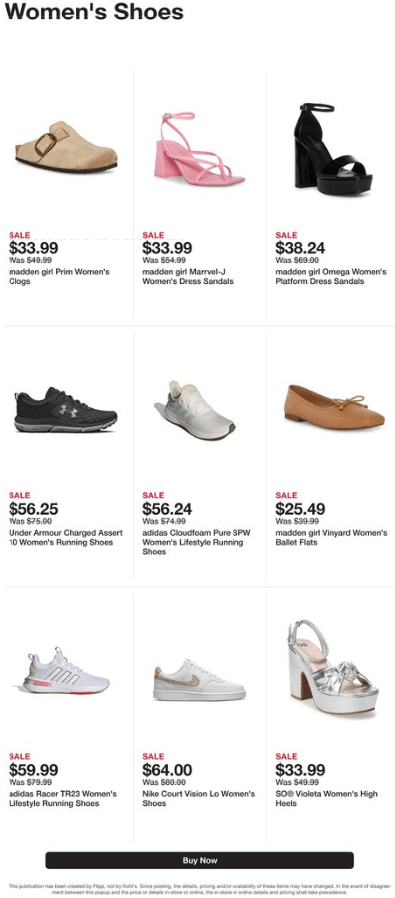
Task: View the silver SO Violeta high heel photo
Action: pos(333,667)
